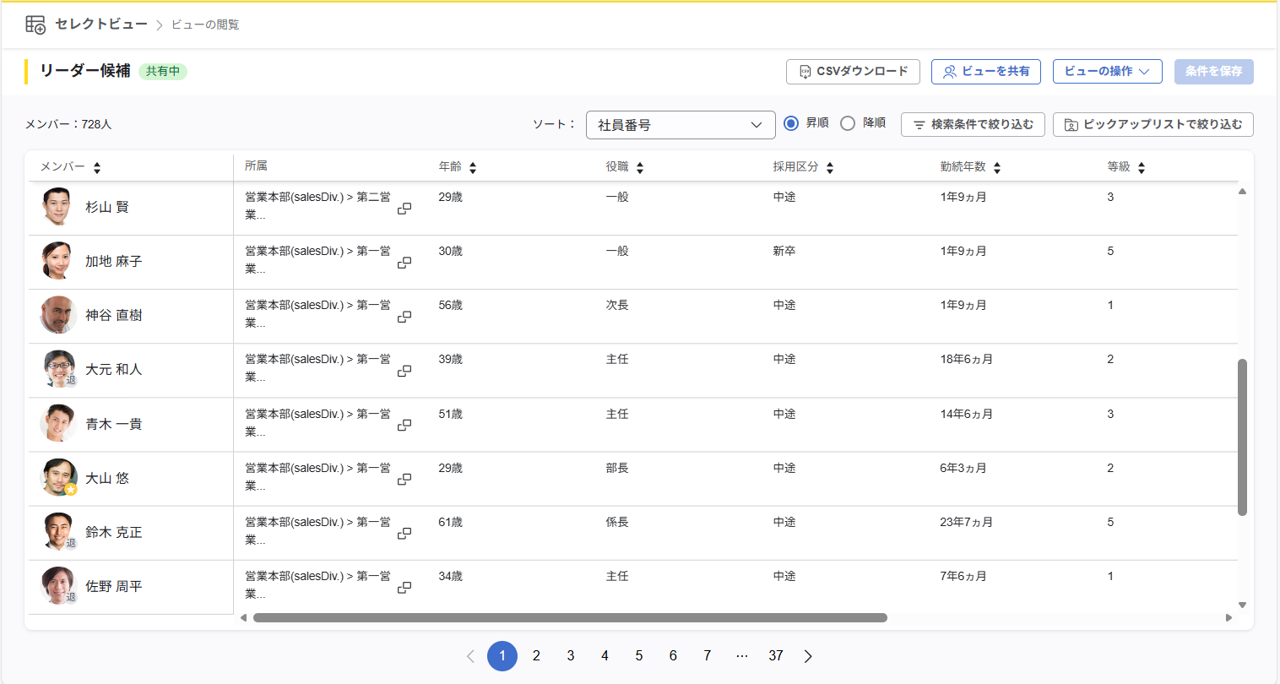Click the セレクトビュー icon in the breadcrumb
Viewport: 1280px width, 684px height.
pos(35,25)
